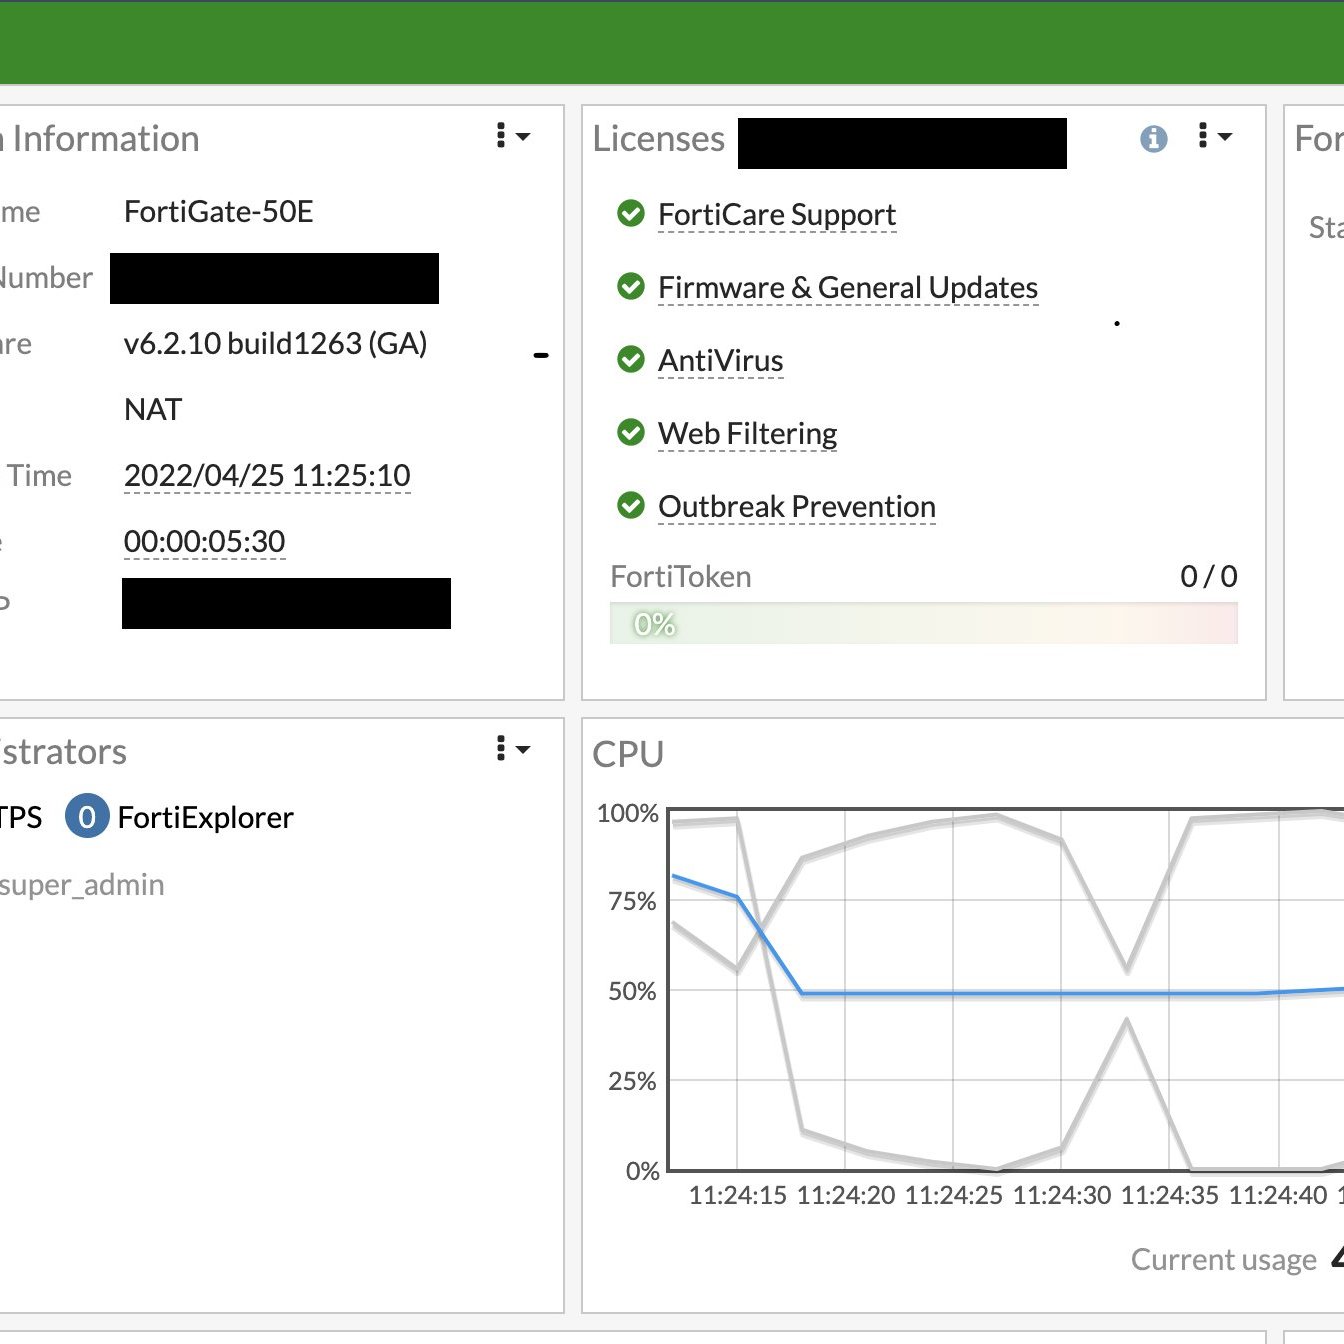Click the CPU widget title
The width and height of the screenshot is (1344, 1344).
tap(628, 754)
